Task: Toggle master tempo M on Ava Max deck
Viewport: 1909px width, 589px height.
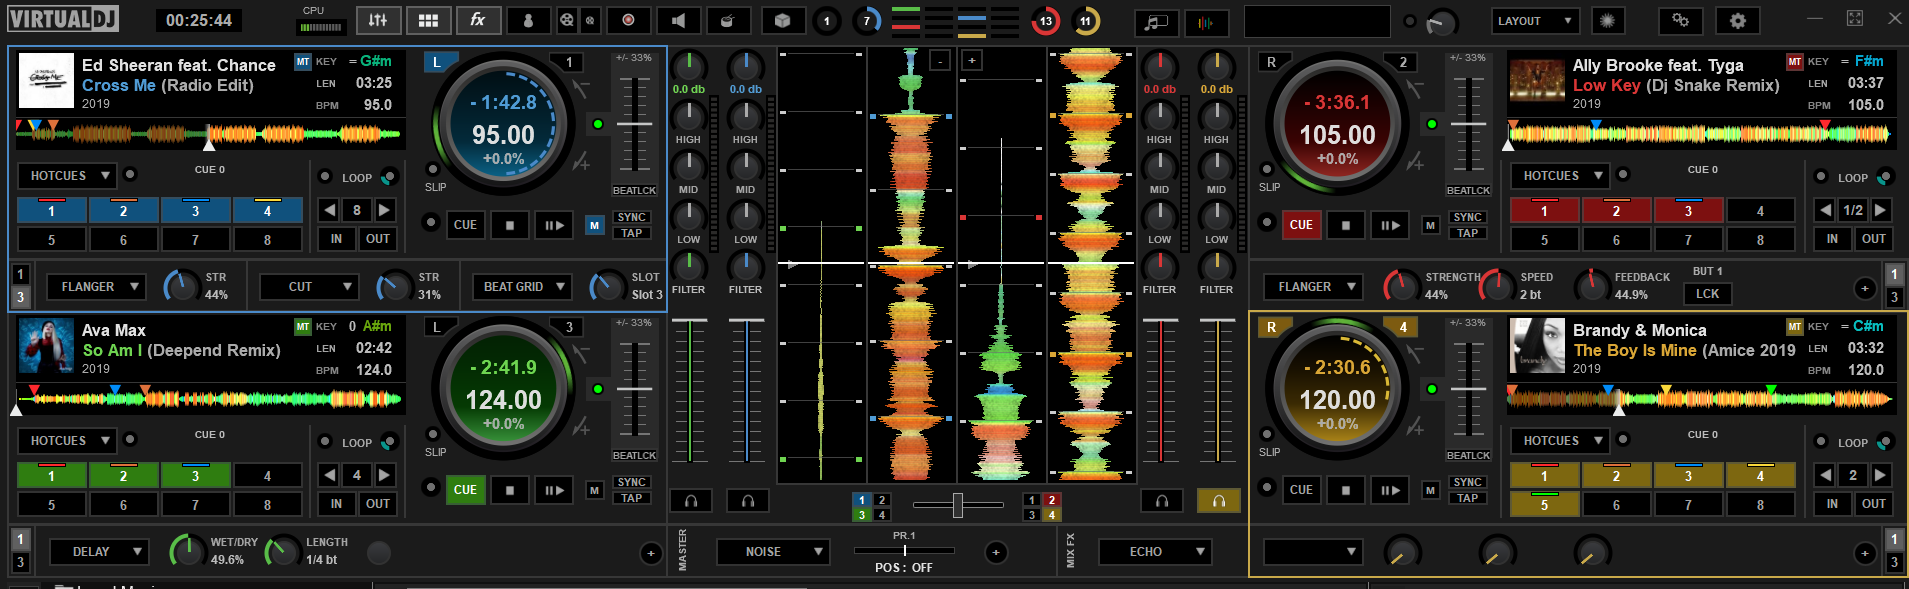Action: point(595,491)
